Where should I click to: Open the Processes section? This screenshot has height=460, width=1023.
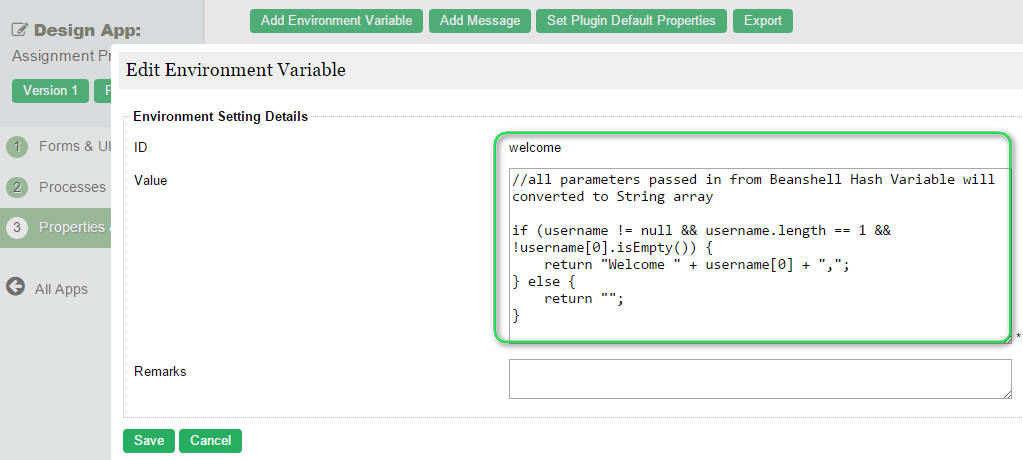(x=72, y=187)
